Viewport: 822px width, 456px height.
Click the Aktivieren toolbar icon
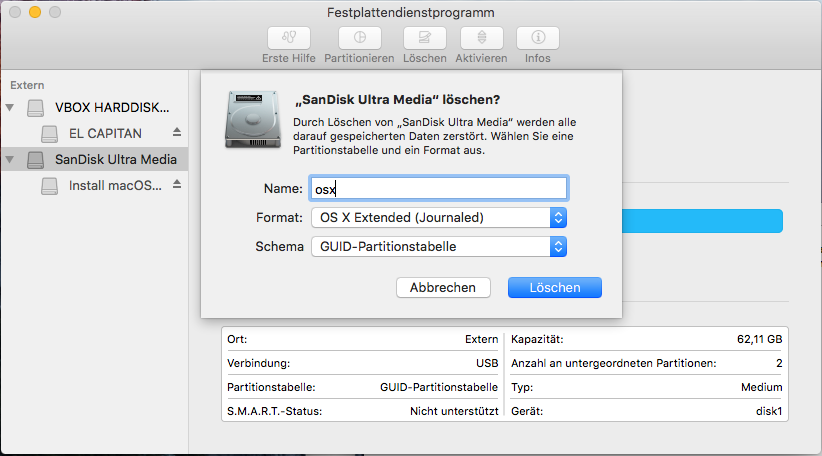point(482,38)
